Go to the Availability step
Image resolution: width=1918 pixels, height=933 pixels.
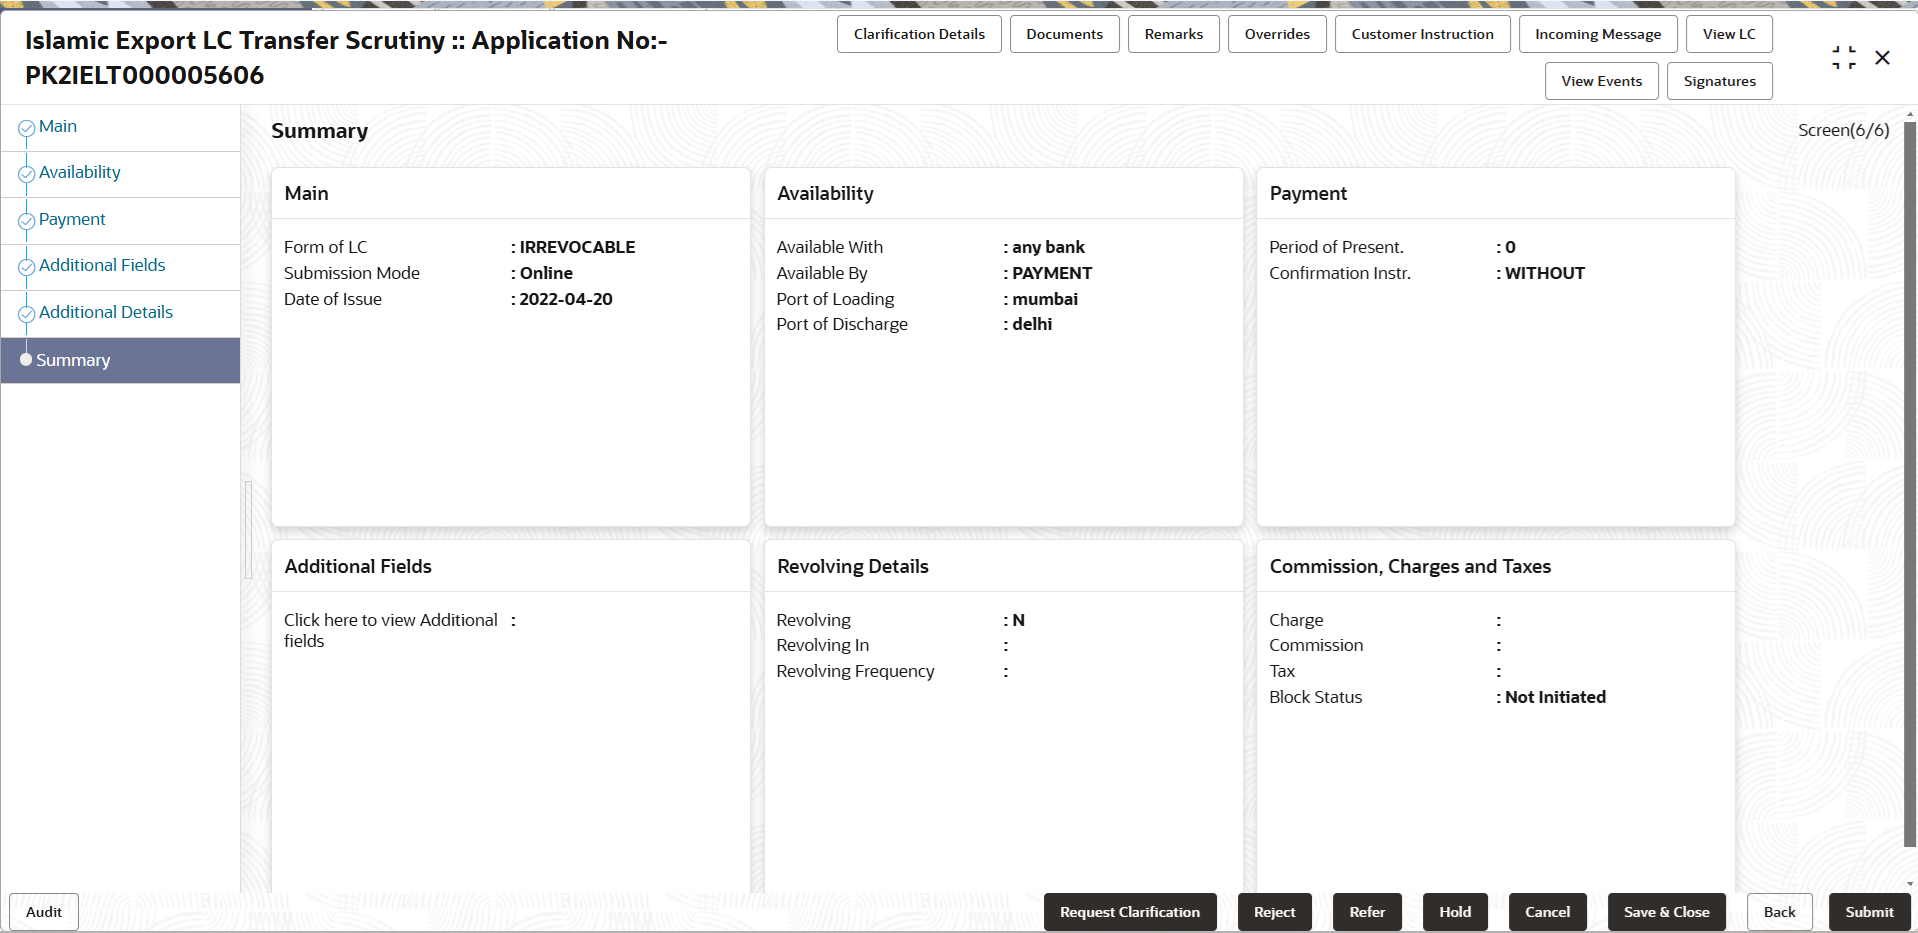(x=80, y=173)
